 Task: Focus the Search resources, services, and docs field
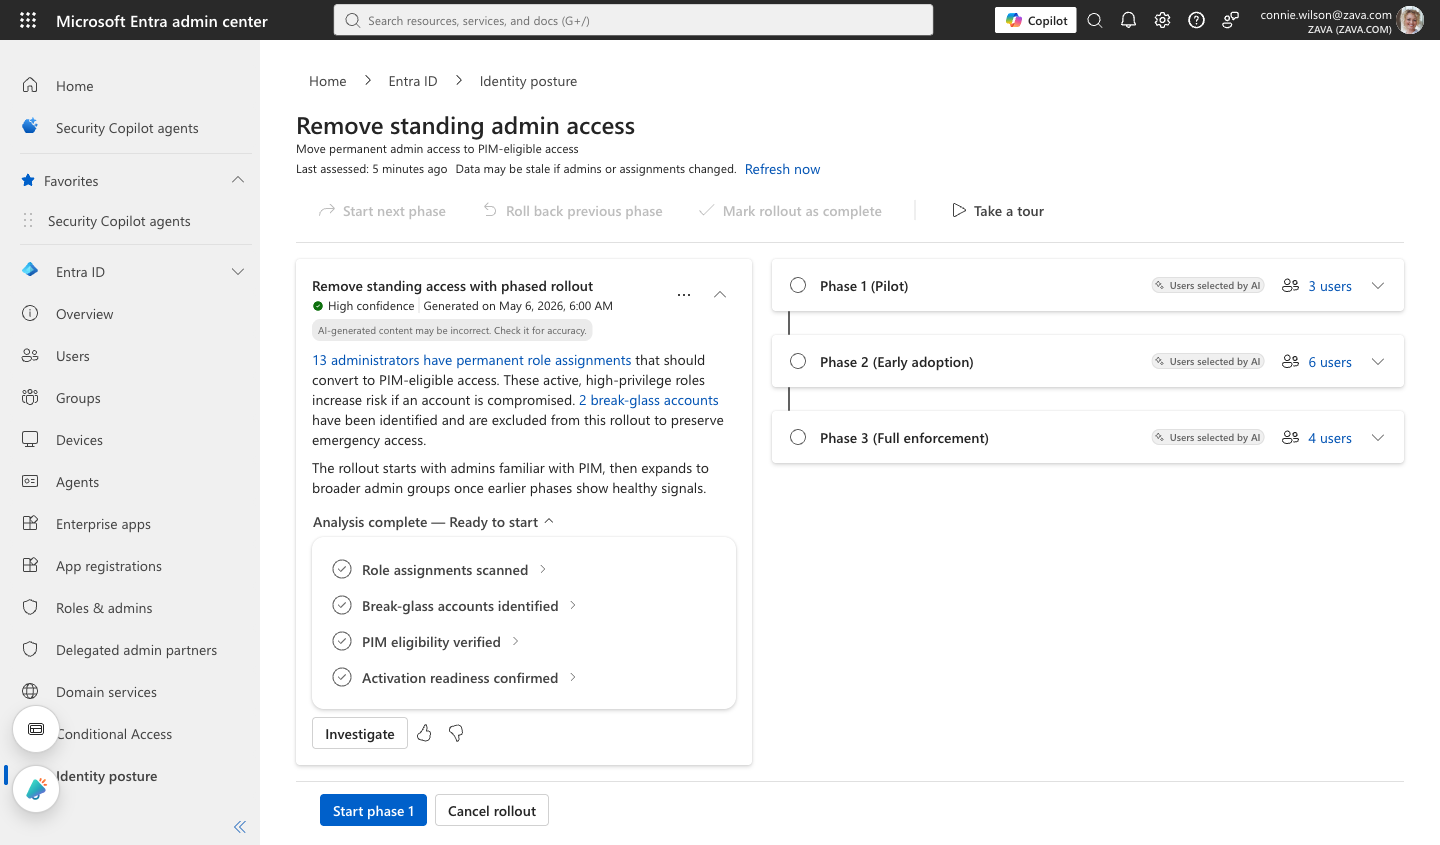click(634, 20)
